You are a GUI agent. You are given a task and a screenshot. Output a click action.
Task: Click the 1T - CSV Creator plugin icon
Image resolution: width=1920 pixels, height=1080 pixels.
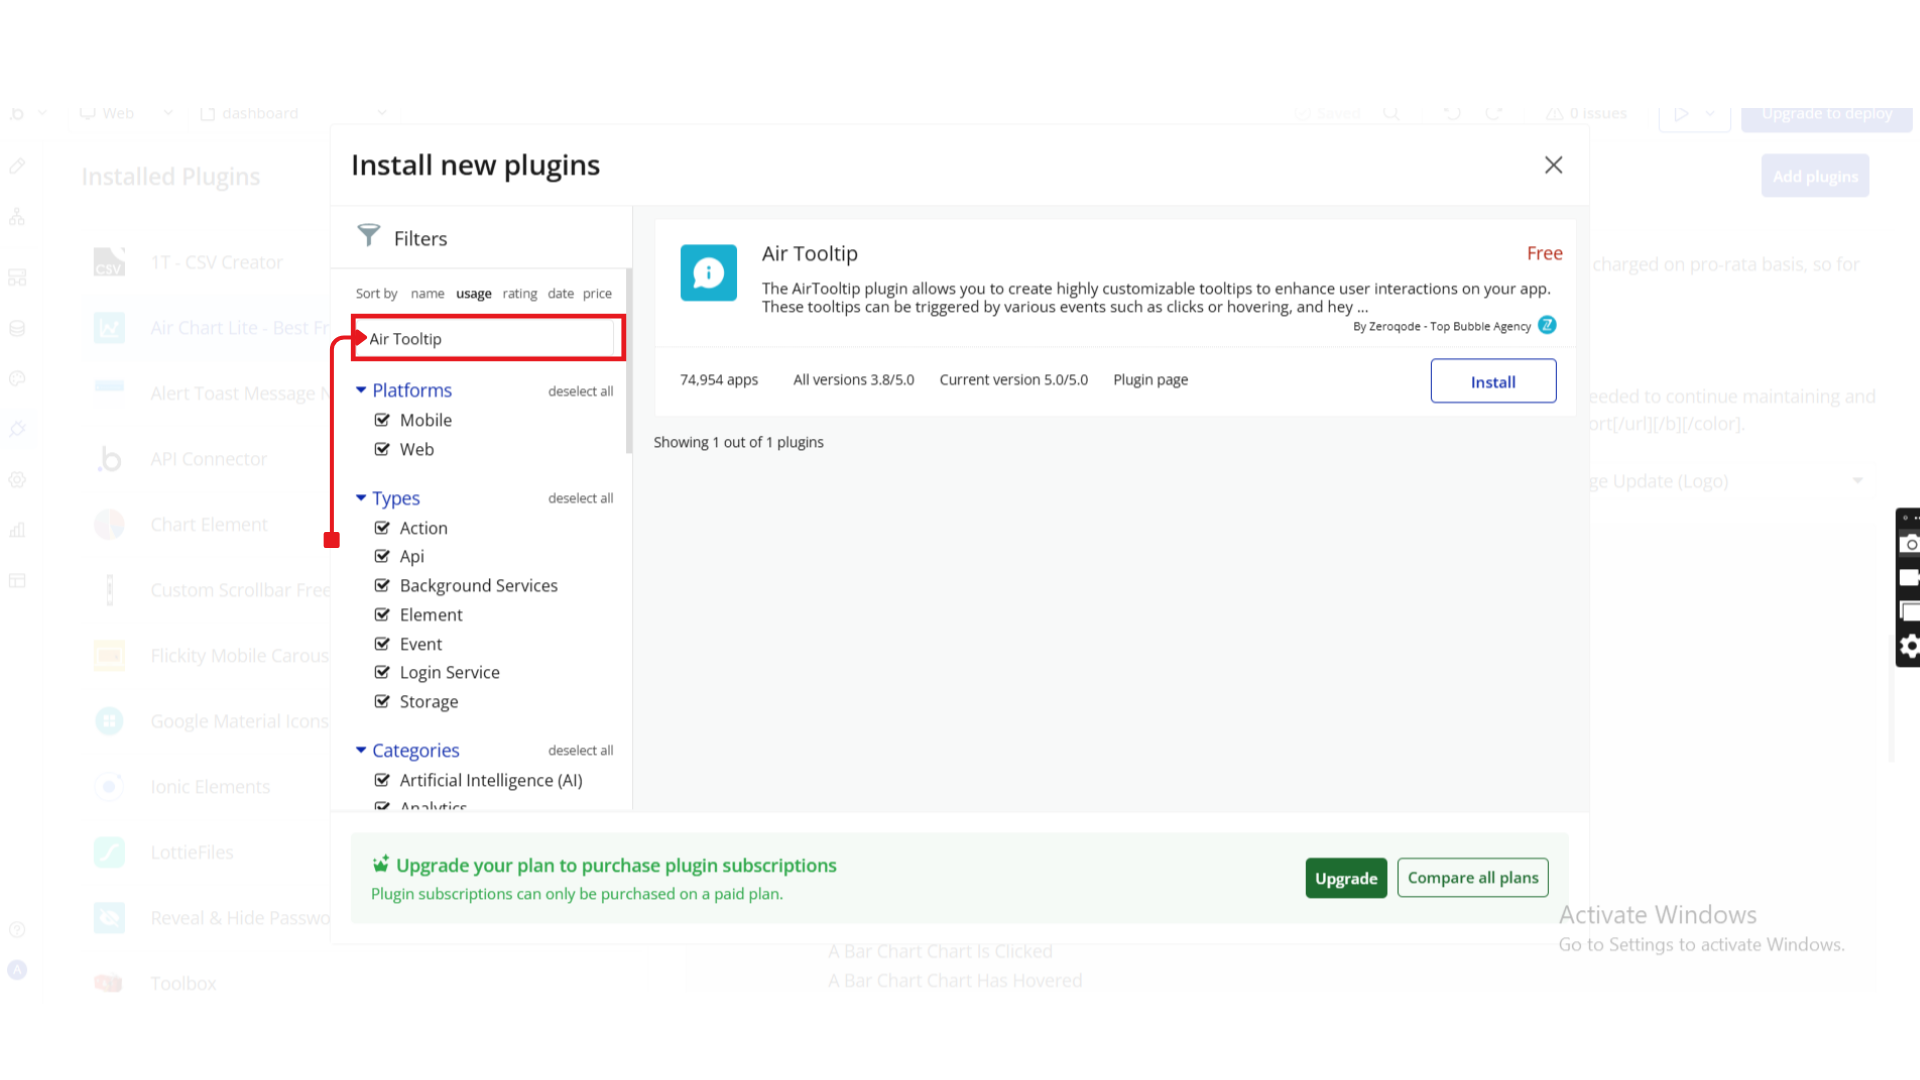tap(109, 262)
